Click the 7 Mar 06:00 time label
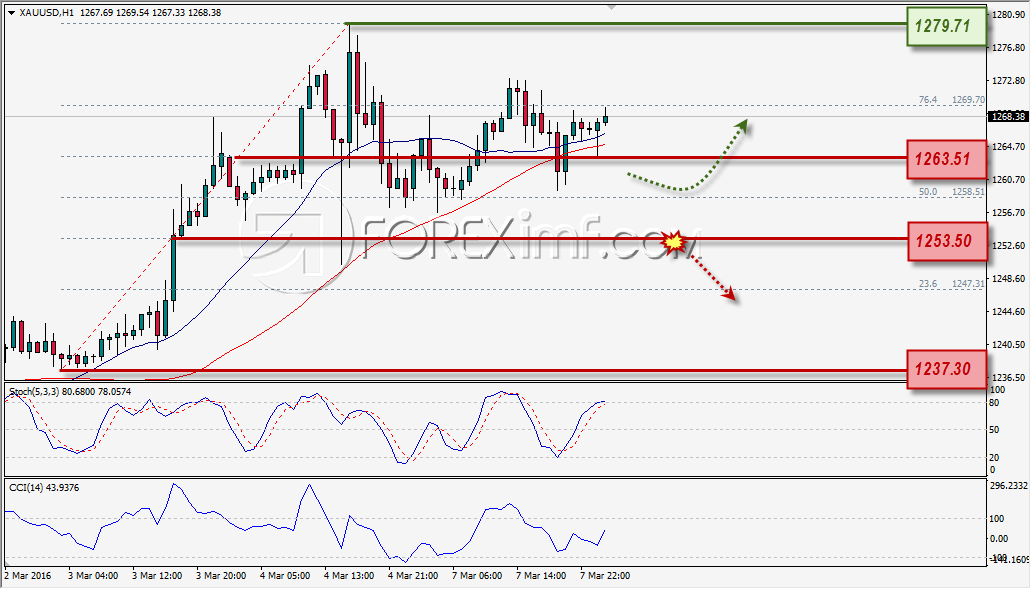The width and height of the screenshot is (1031, 589). [477, 576]
